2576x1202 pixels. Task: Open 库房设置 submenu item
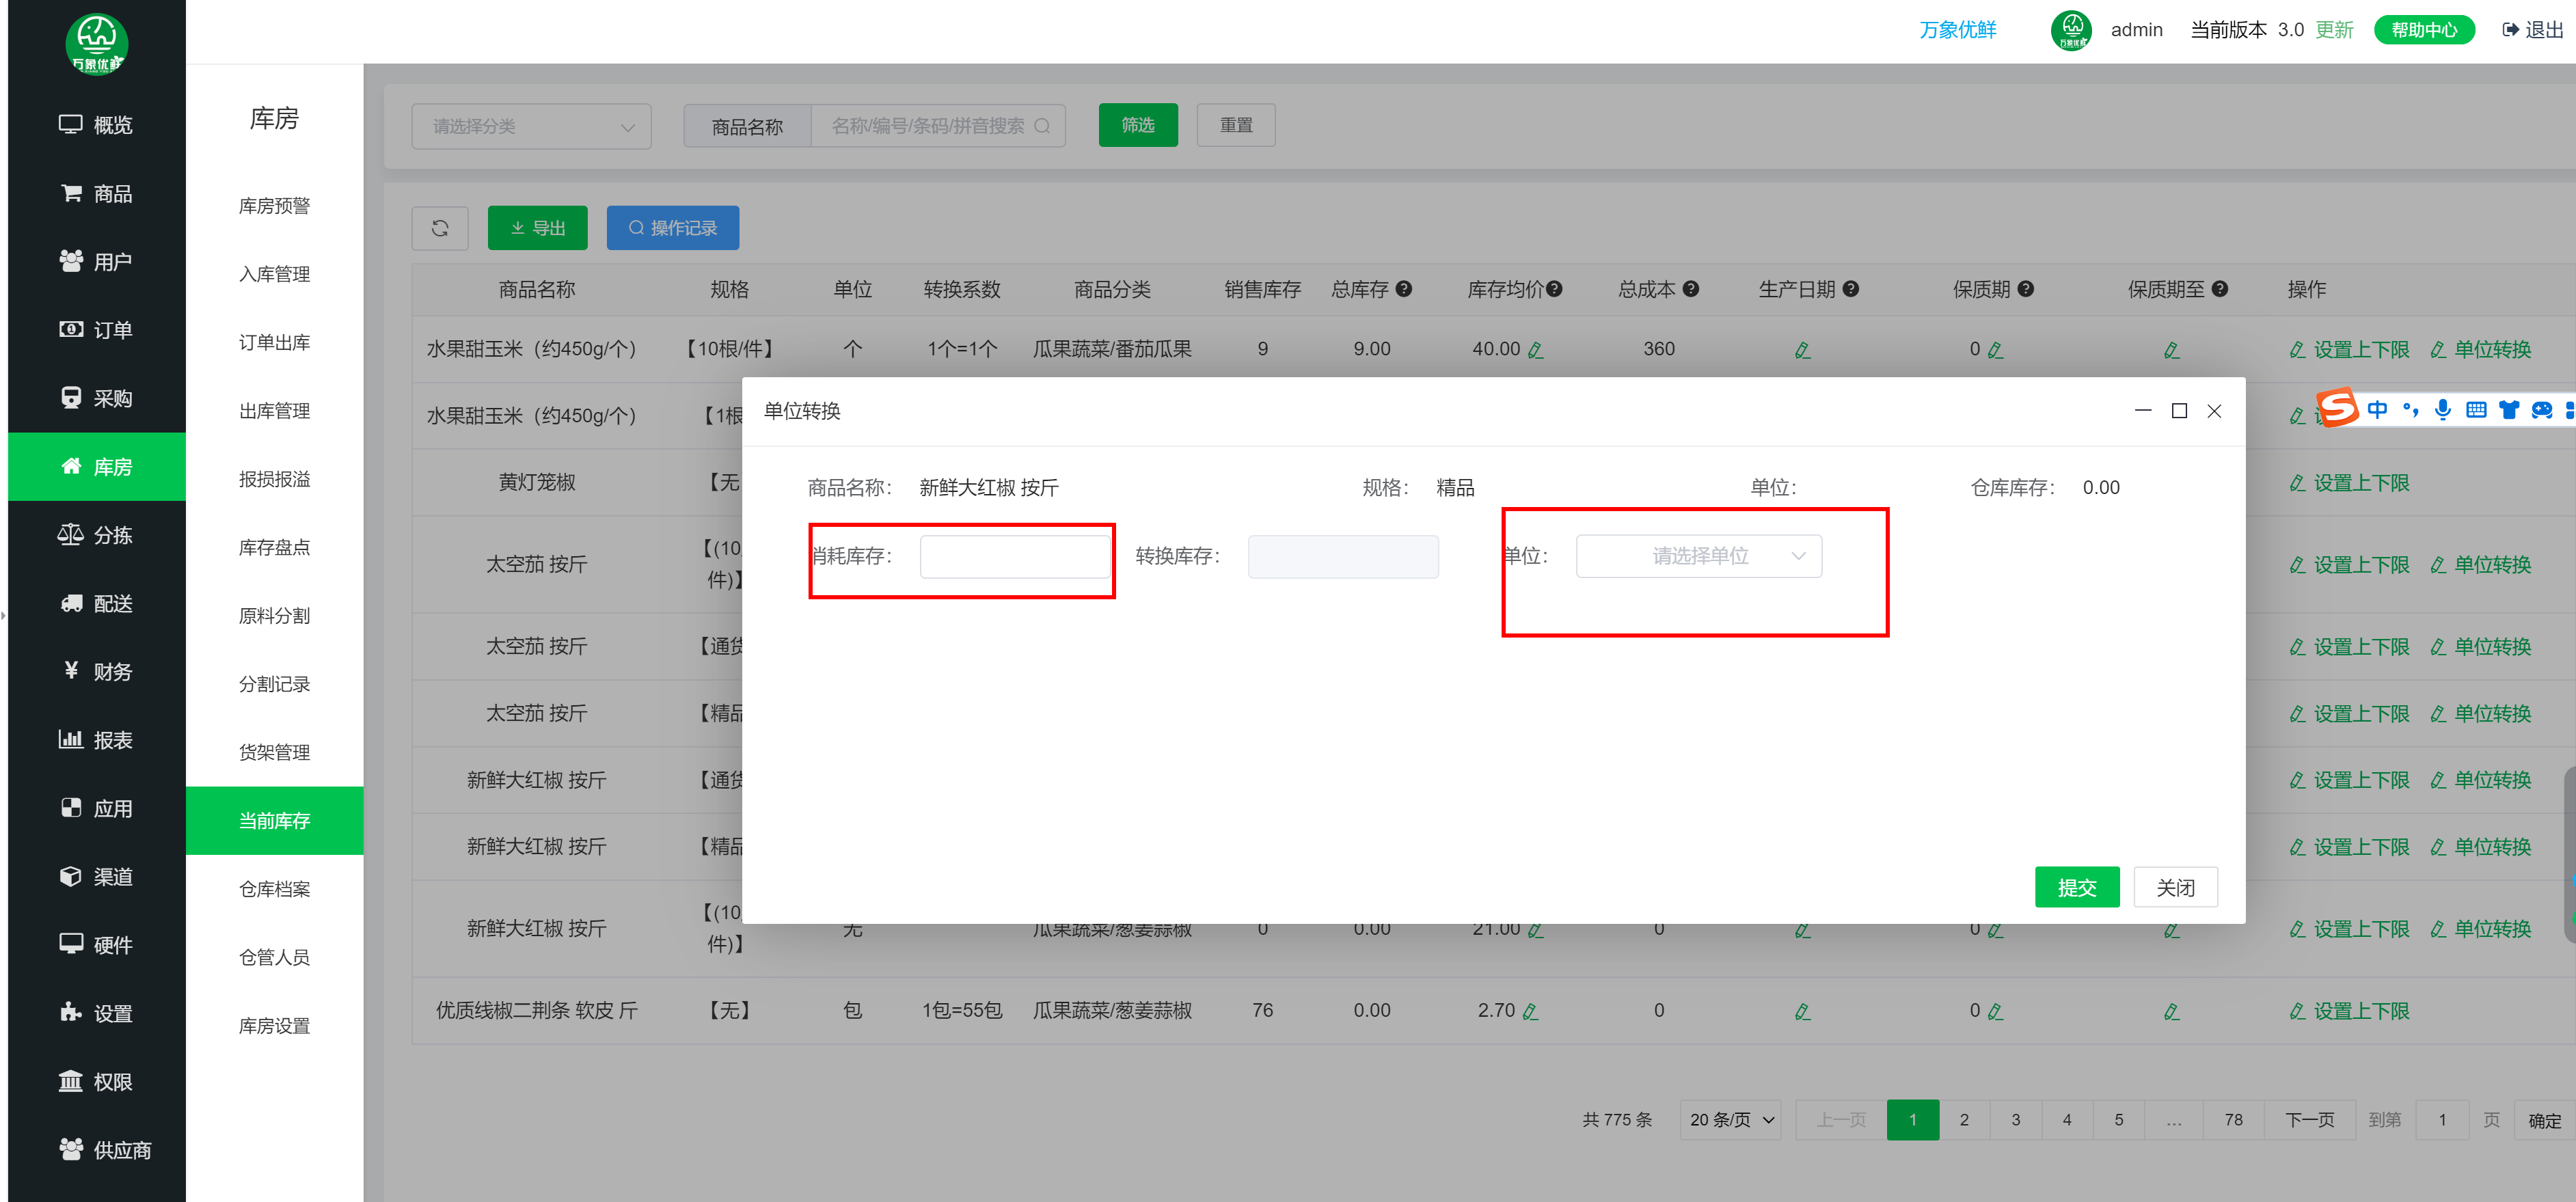tap(274, 1026)
